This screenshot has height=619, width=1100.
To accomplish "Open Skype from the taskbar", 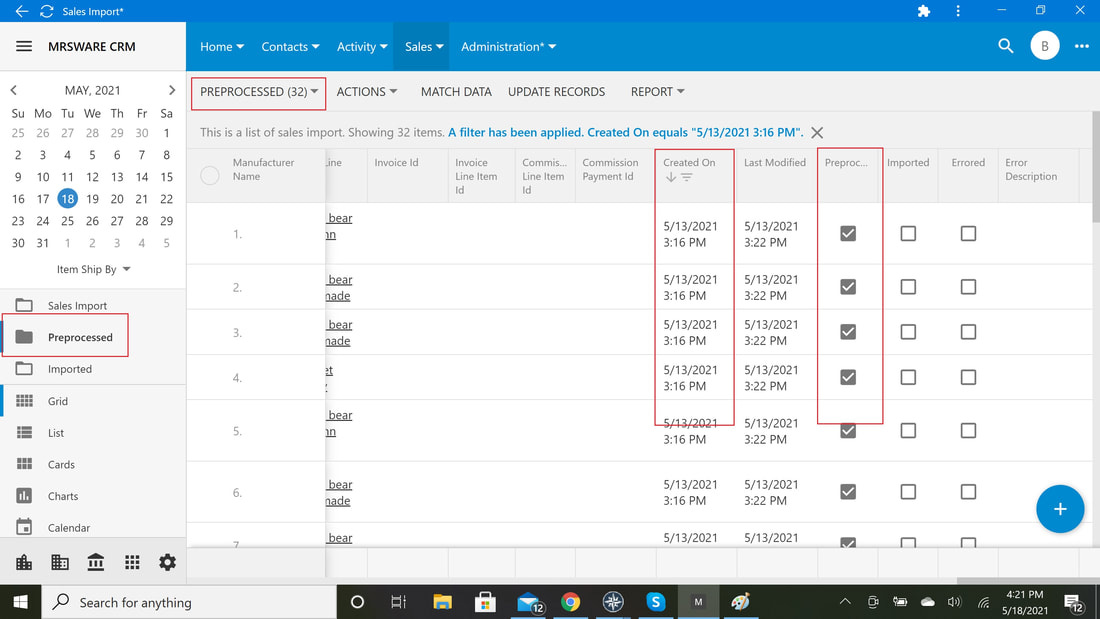I will 655,602.
